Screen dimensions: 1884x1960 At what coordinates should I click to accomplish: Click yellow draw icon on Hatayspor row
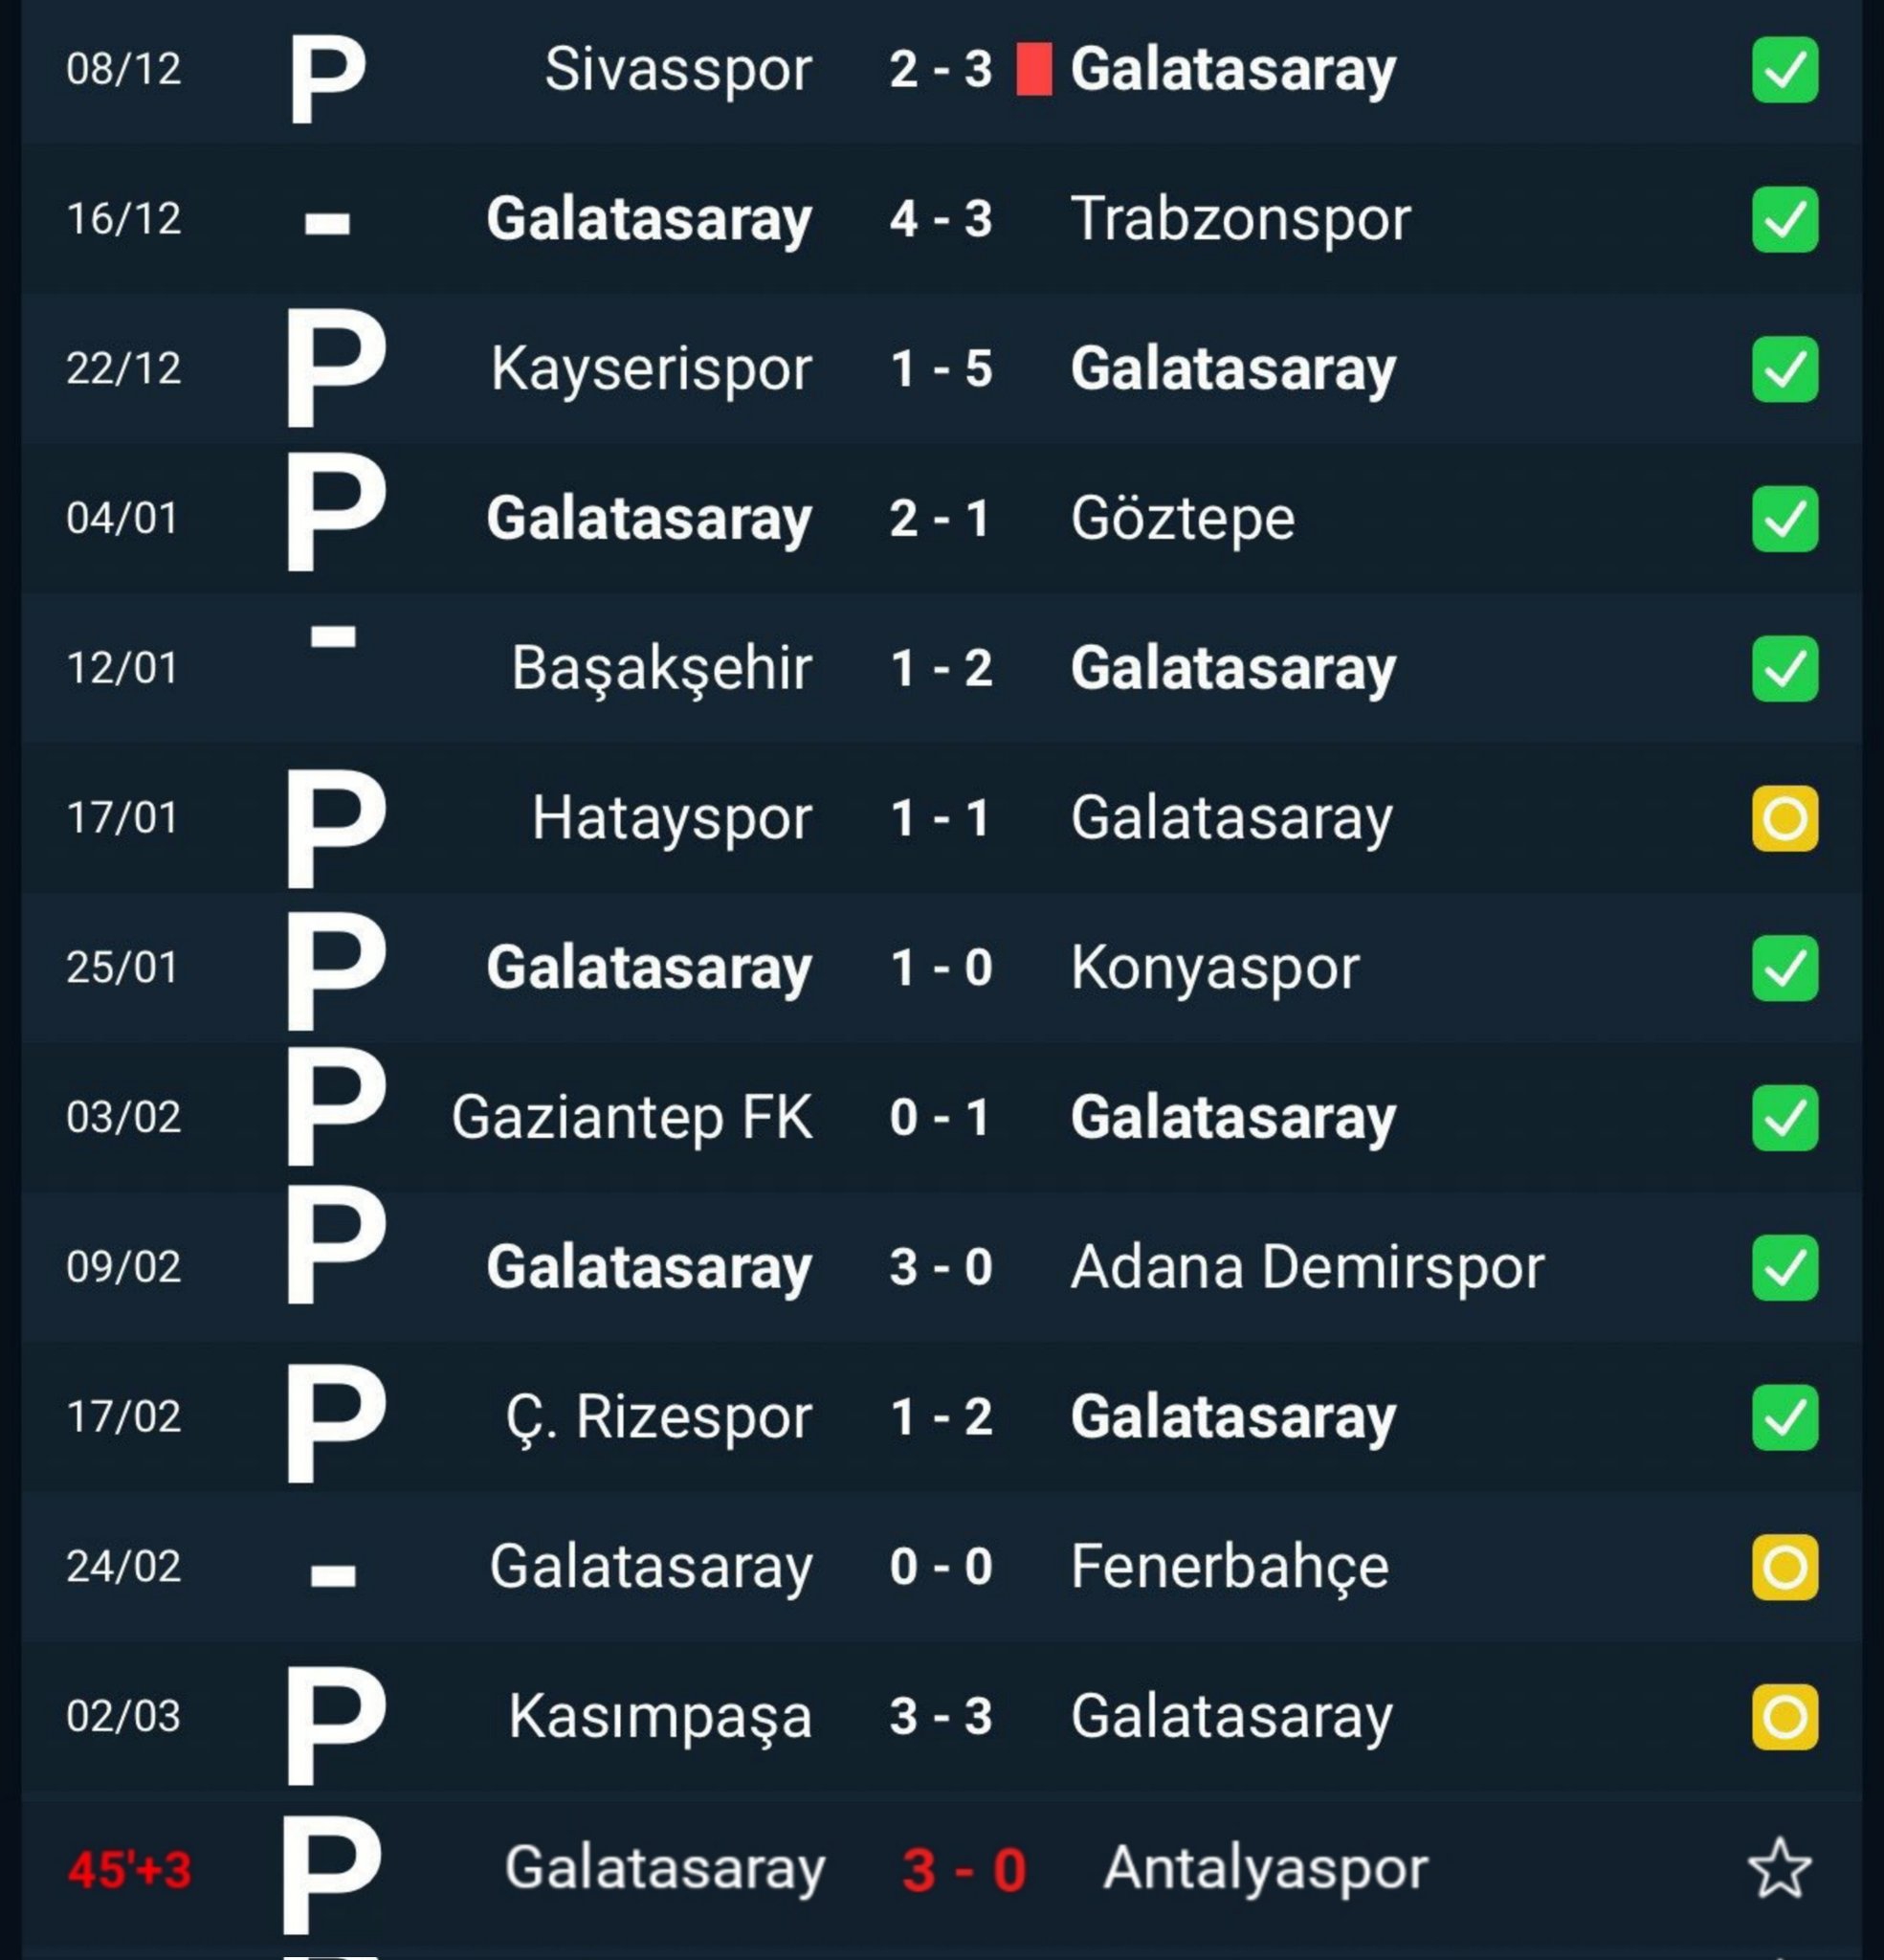(x=1784, y=818)
